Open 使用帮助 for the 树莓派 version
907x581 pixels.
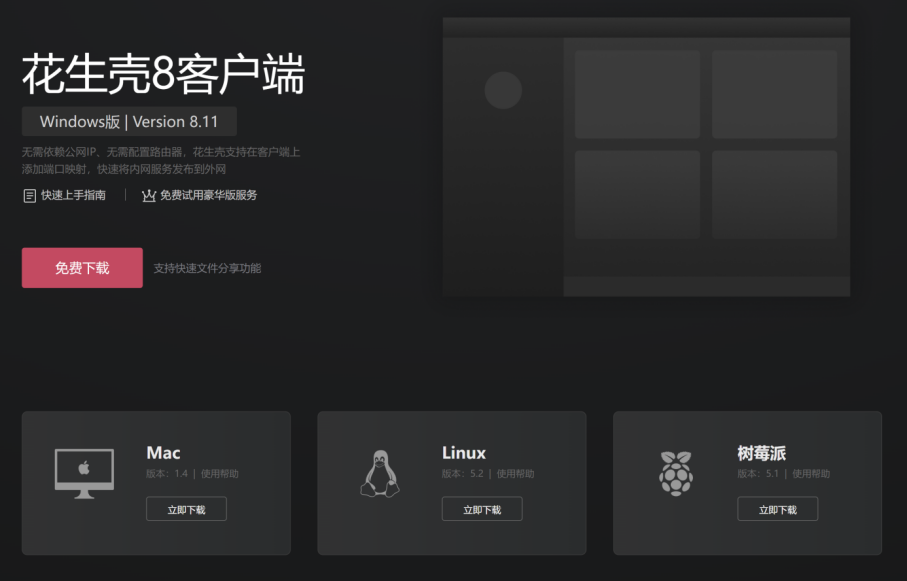pyautogui.click(x=811, y=474)
